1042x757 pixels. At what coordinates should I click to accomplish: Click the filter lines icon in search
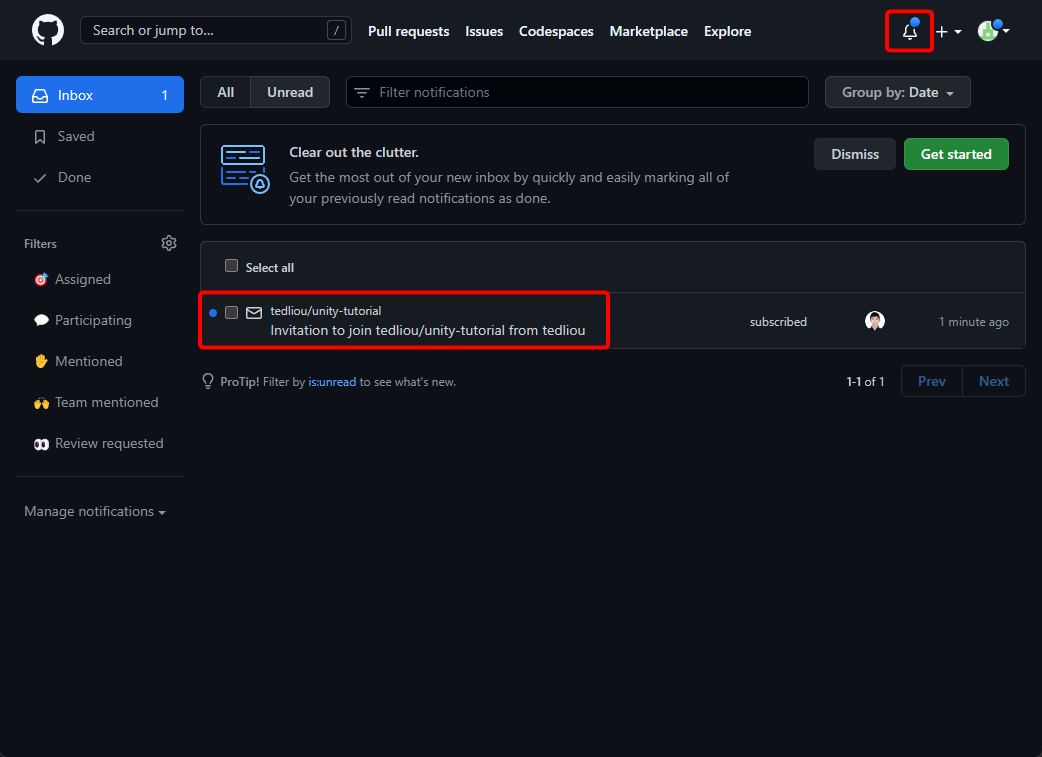click(362, 92)
